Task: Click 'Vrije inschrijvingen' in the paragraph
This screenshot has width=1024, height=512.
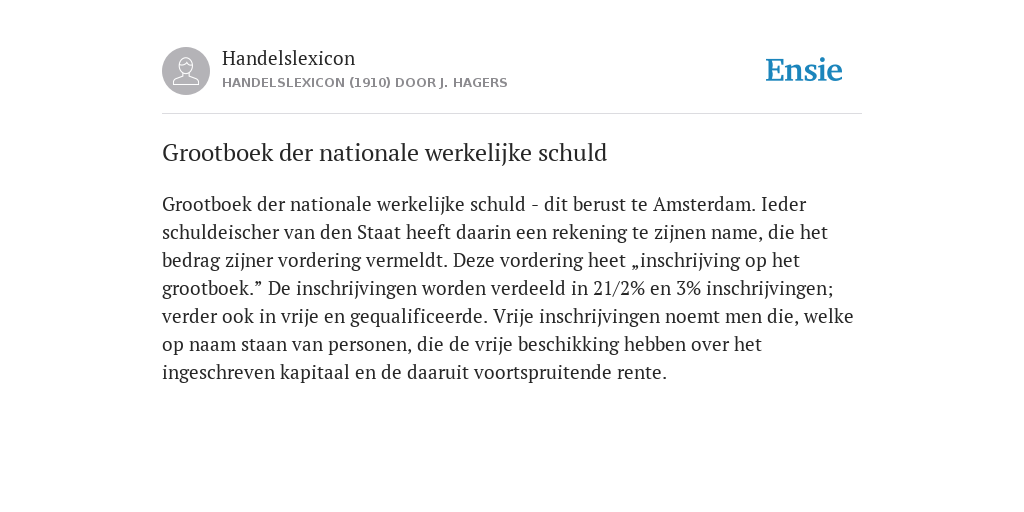Action: 577,317
